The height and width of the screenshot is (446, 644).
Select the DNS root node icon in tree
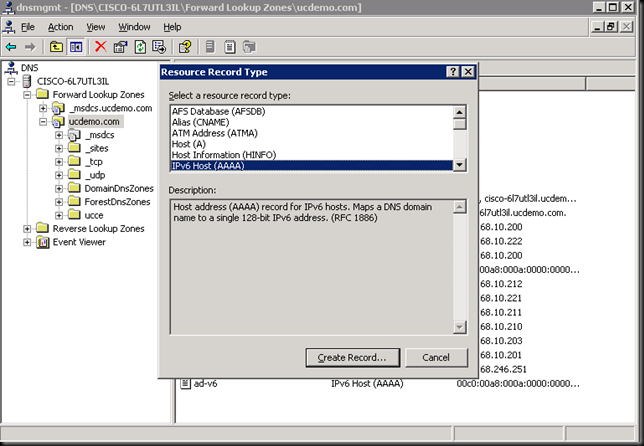pyautogui.click(x=11, y=68)
